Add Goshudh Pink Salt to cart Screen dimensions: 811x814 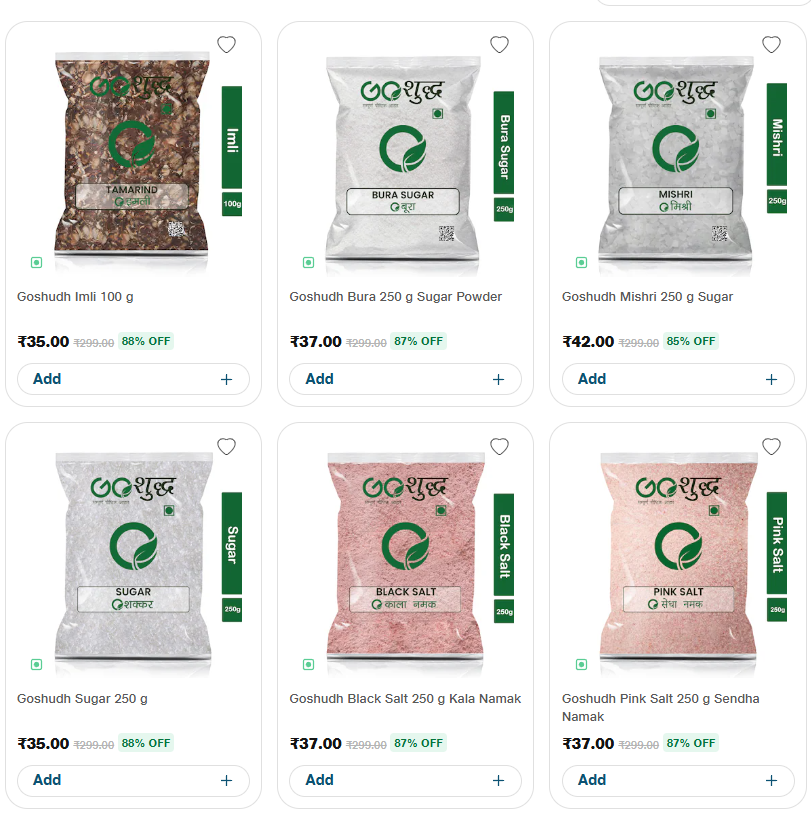678,780
